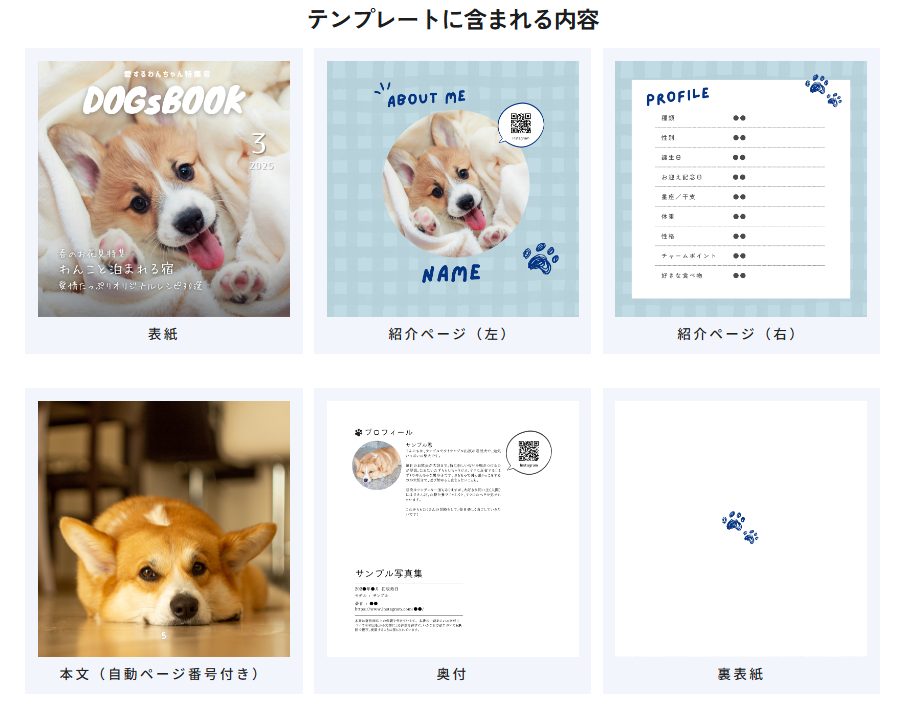The height and width of the screenshot is (722, 900).
Task: Select the 表紙 caption label
Action: tap(163, 334)
